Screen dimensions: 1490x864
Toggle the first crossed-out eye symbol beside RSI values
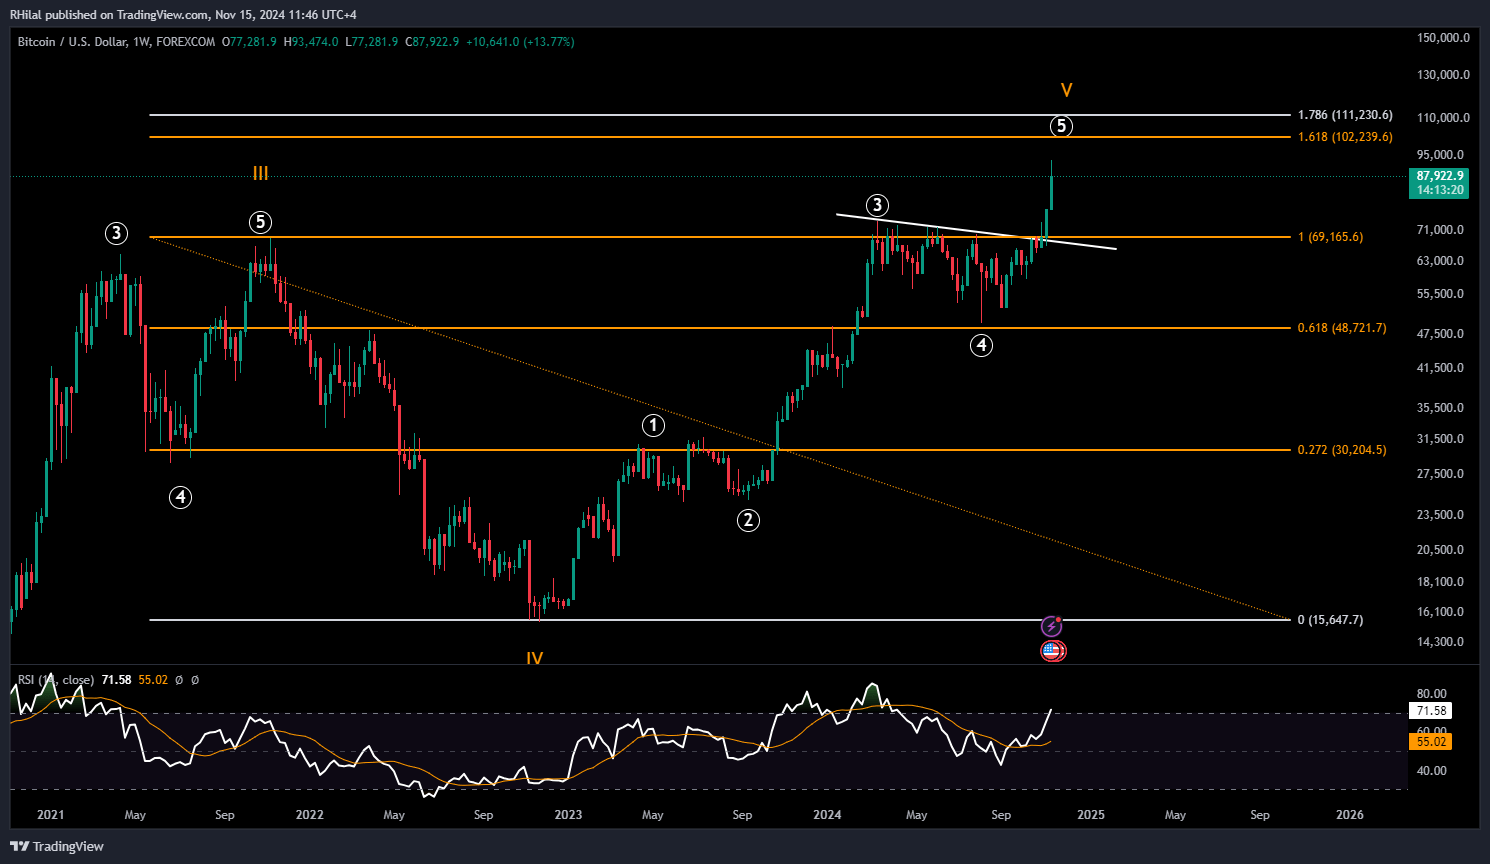(x=179, y=679)
